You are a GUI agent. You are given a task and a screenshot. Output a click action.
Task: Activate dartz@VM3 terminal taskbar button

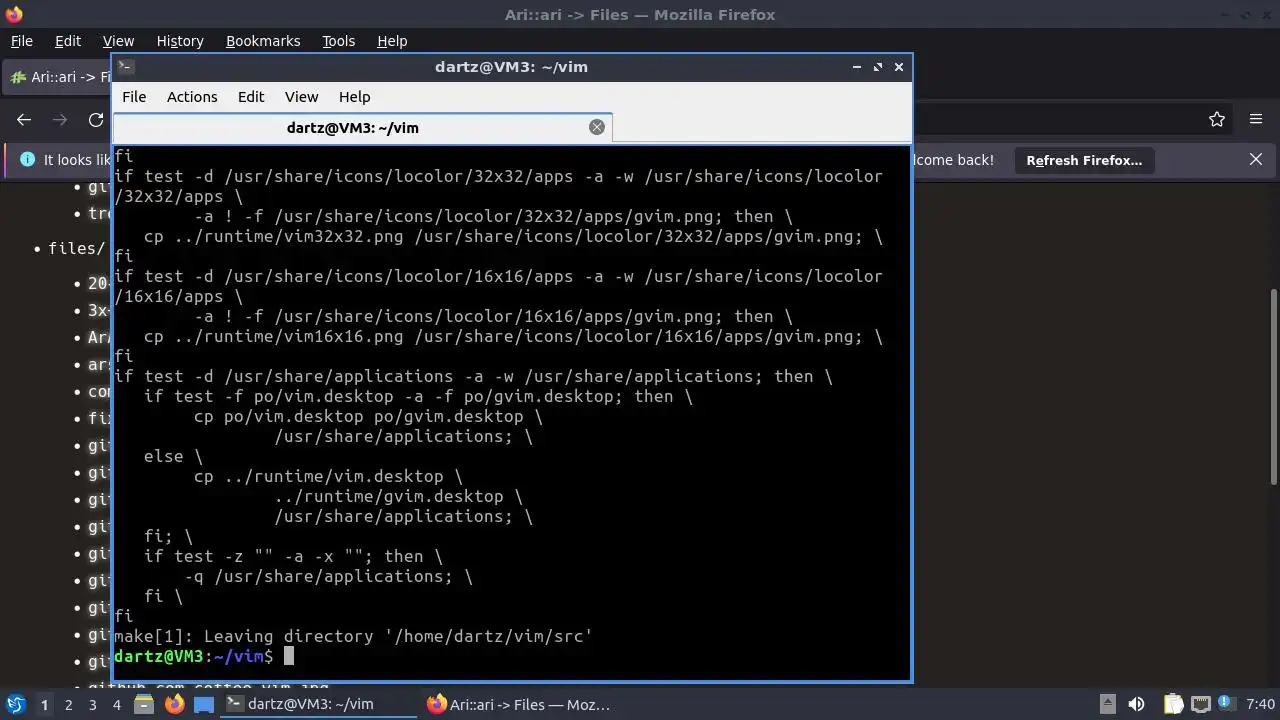[318, 704]
